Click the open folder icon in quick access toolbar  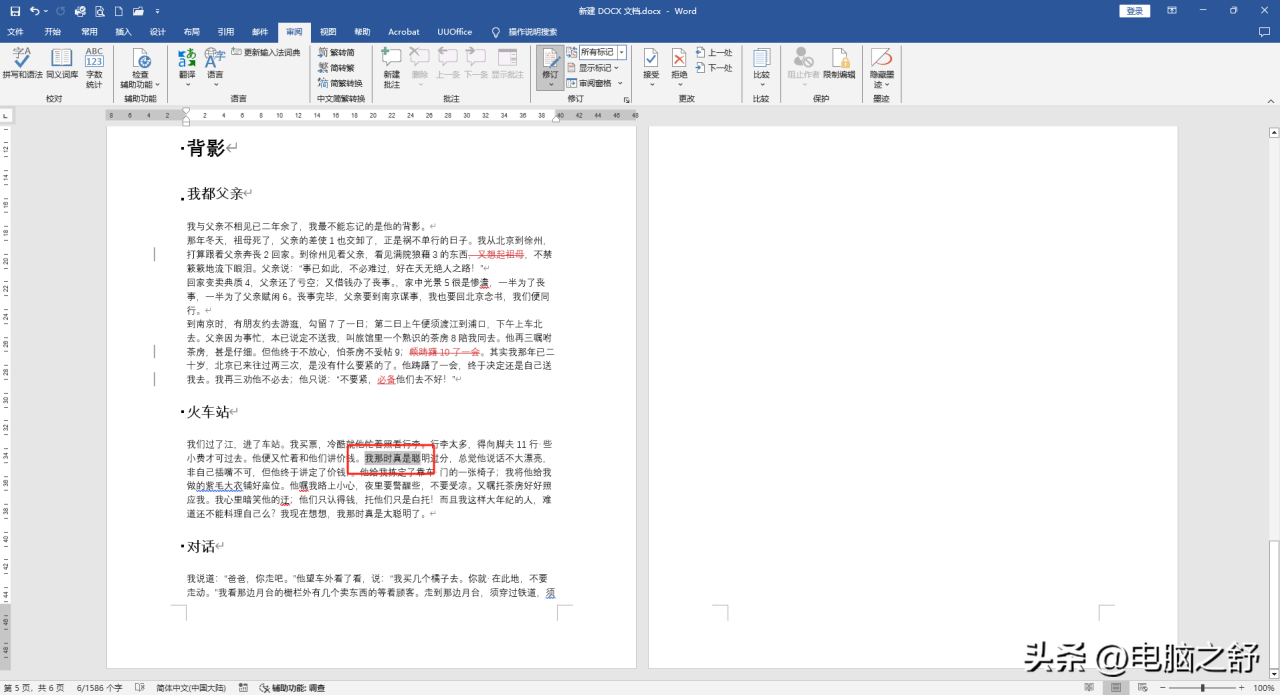click(x=138, y=10)
